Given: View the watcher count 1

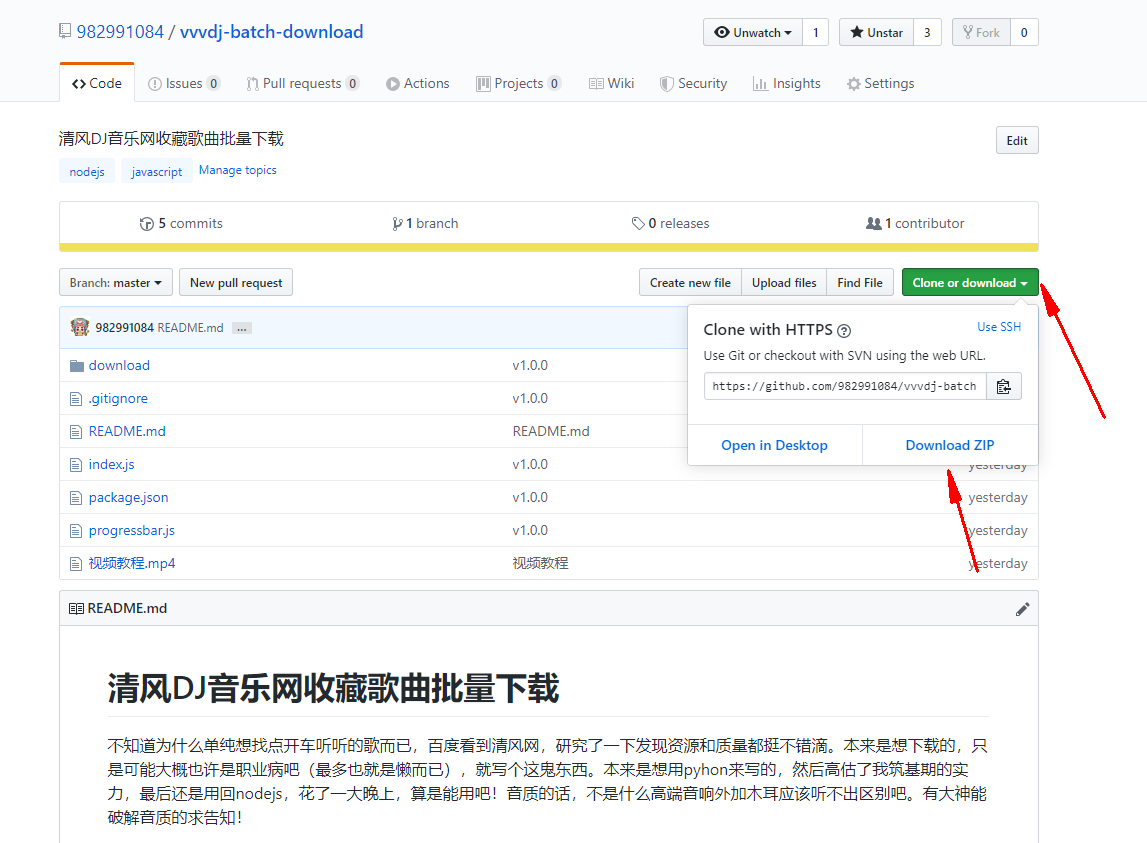Looking at the screenshot, I should pyautogui.click(x=816, y=32).
